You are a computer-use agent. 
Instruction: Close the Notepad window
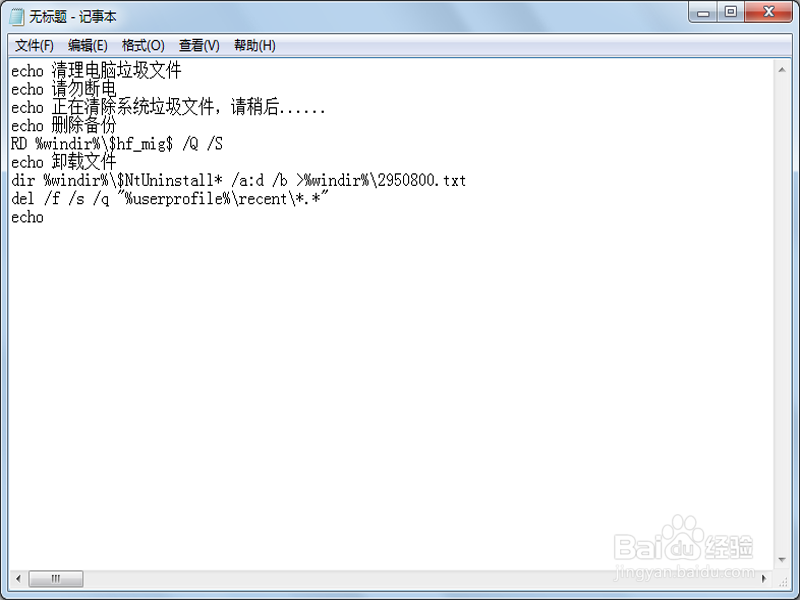click(x=768, y=12)
